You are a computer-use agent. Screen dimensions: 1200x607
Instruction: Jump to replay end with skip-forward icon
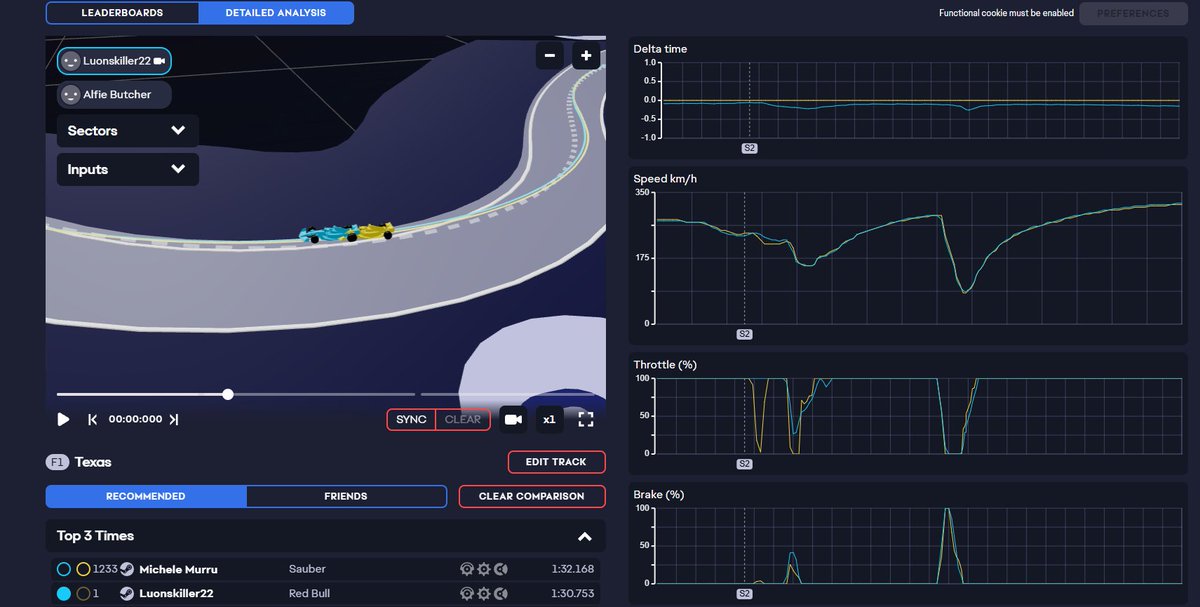[173, 419]
